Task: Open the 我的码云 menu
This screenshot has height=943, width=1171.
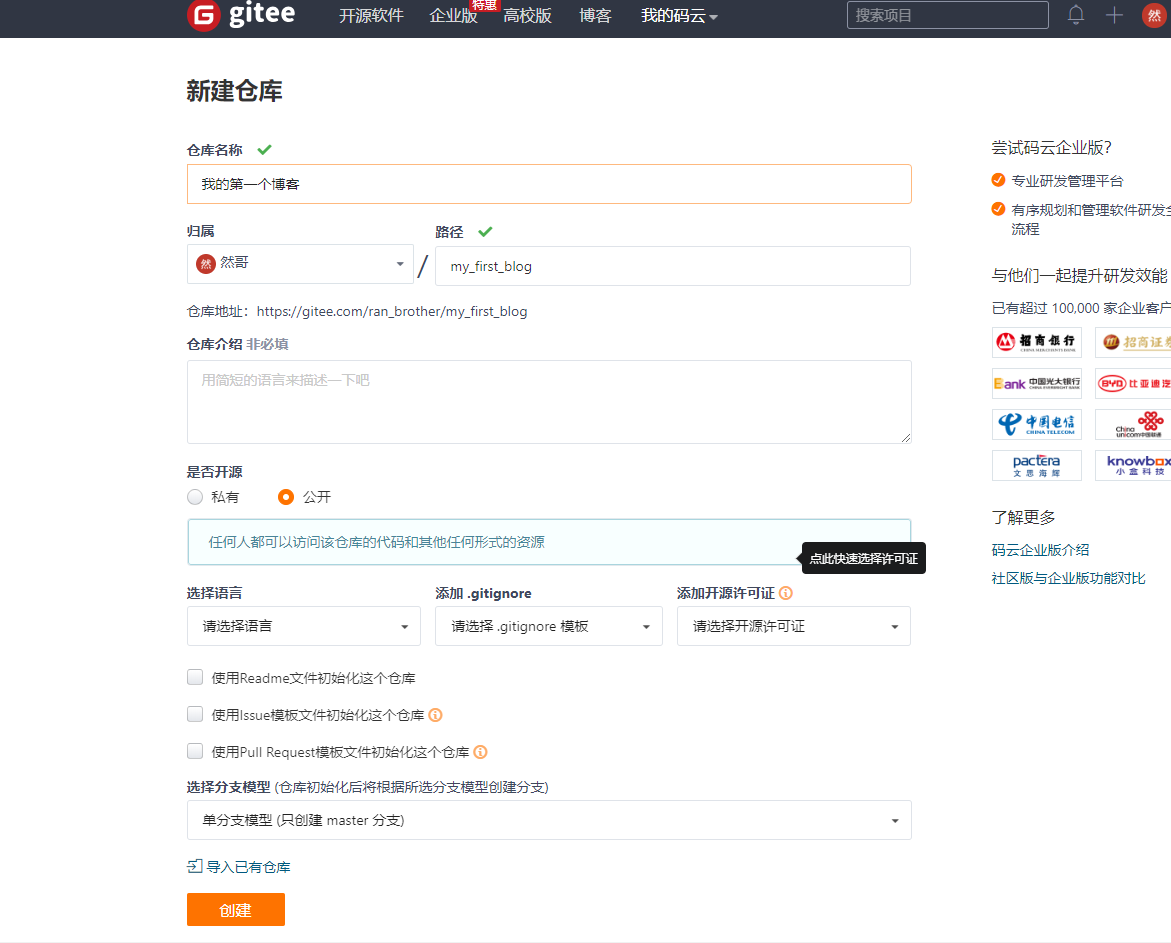Action: pos(679,16)
